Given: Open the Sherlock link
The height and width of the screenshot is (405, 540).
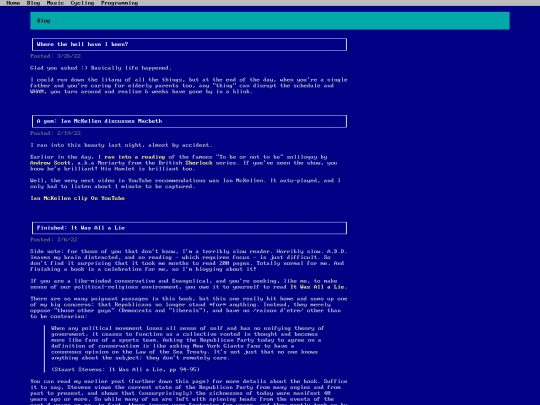Looking at the screenshot, I should tap(199, 163).
